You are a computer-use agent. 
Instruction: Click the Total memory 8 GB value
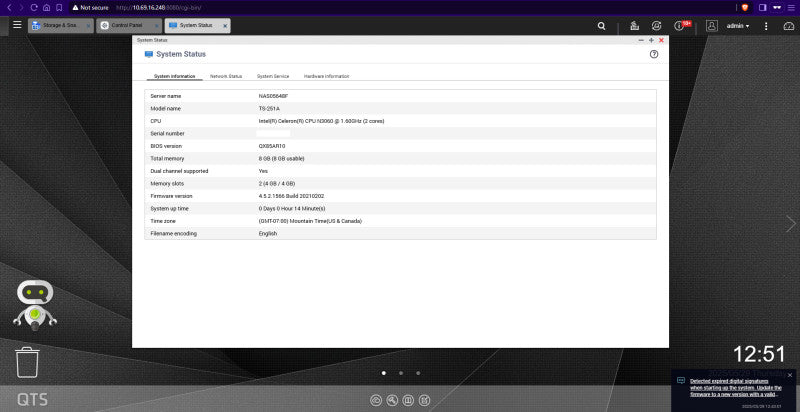(282, 159)
